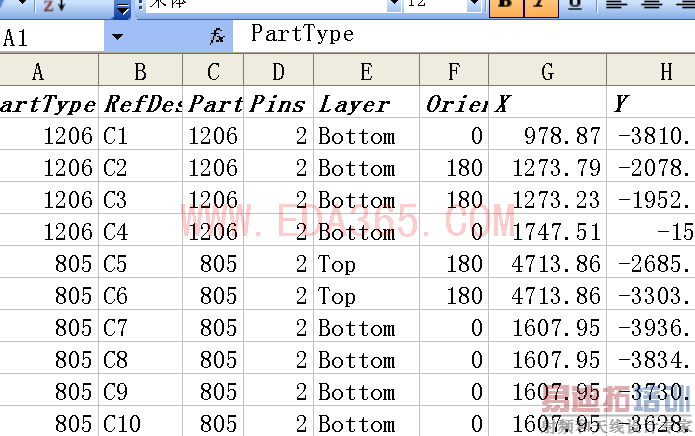The image size is (695, 436).
Task: Click orientation 0 in C8 row
Action: coord(454,358)
